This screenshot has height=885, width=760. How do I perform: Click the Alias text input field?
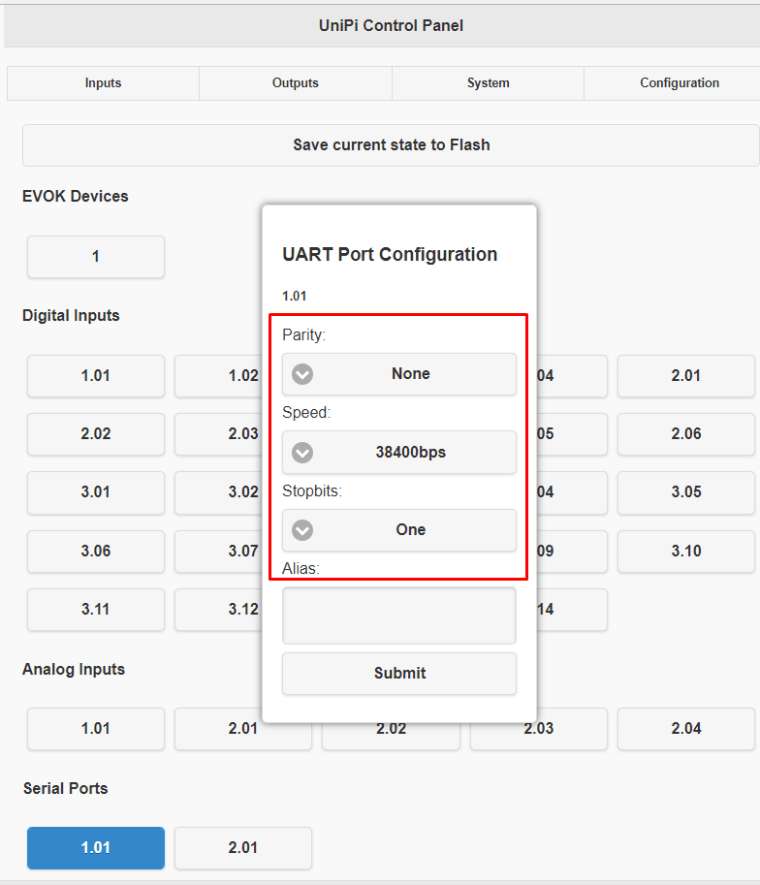pos(399,615)
